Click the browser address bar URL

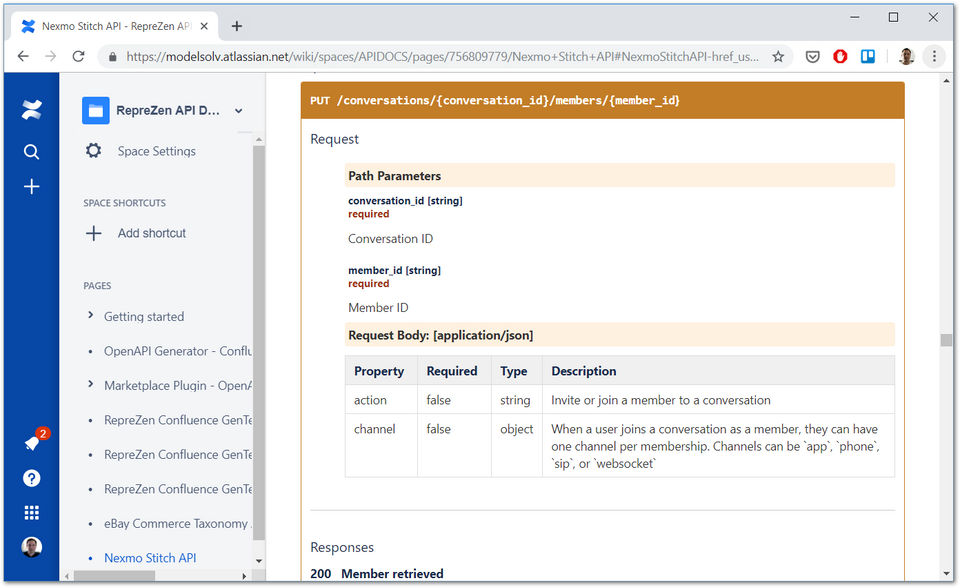point(440,57)
